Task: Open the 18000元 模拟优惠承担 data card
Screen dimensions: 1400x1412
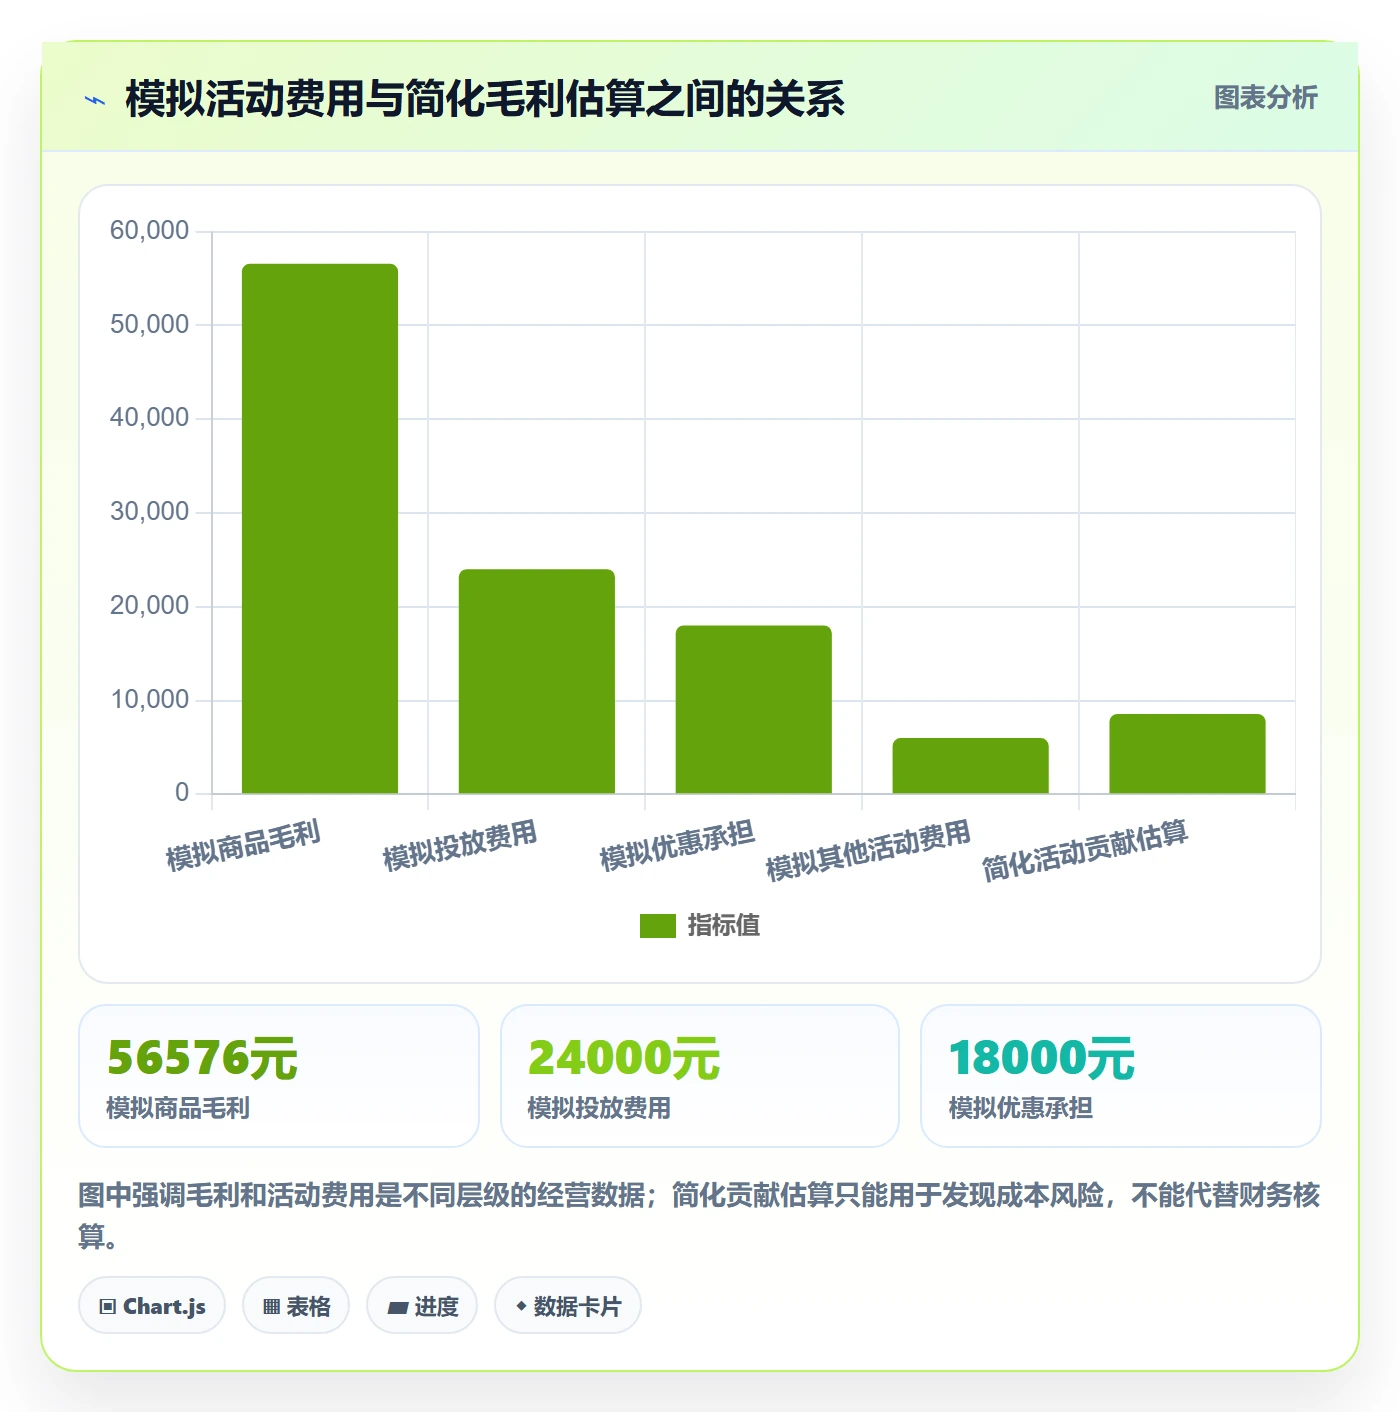Action: [1121, 1076]
